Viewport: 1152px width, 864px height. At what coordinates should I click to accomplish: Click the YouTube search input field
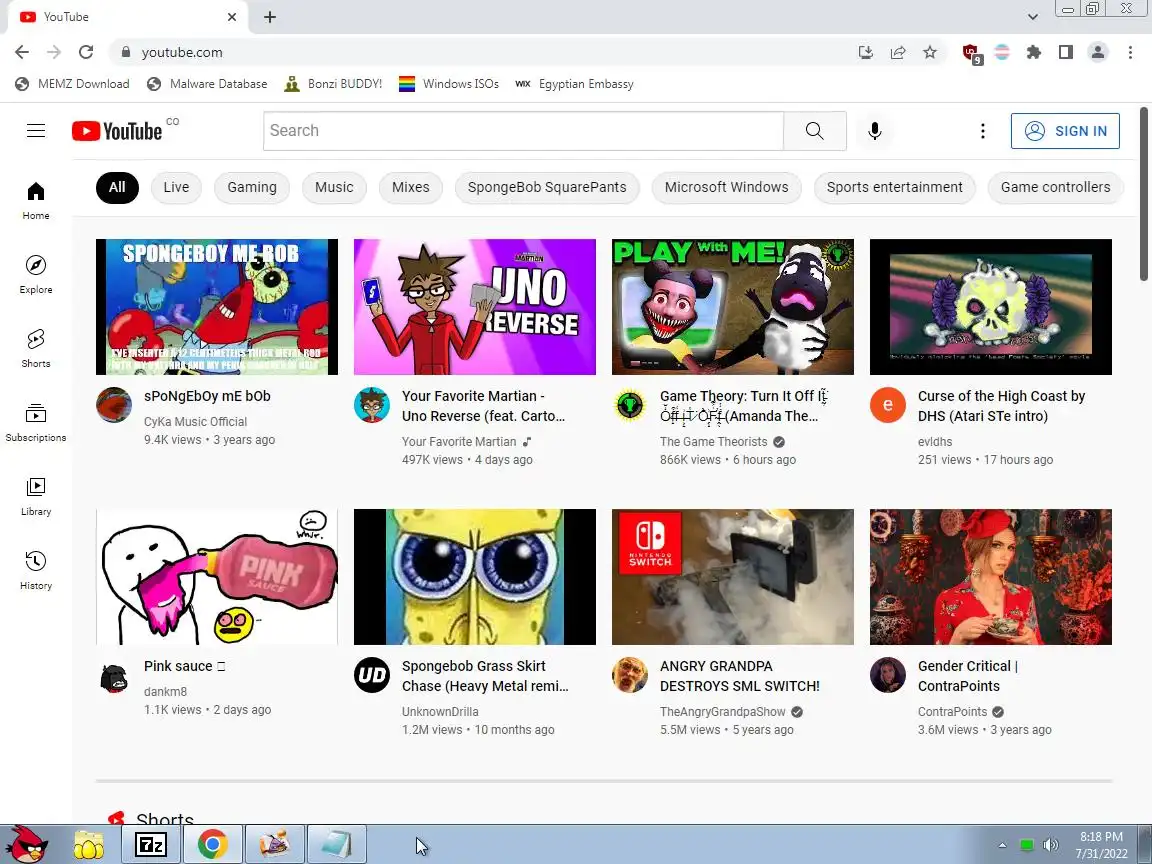tap(523, 131)
